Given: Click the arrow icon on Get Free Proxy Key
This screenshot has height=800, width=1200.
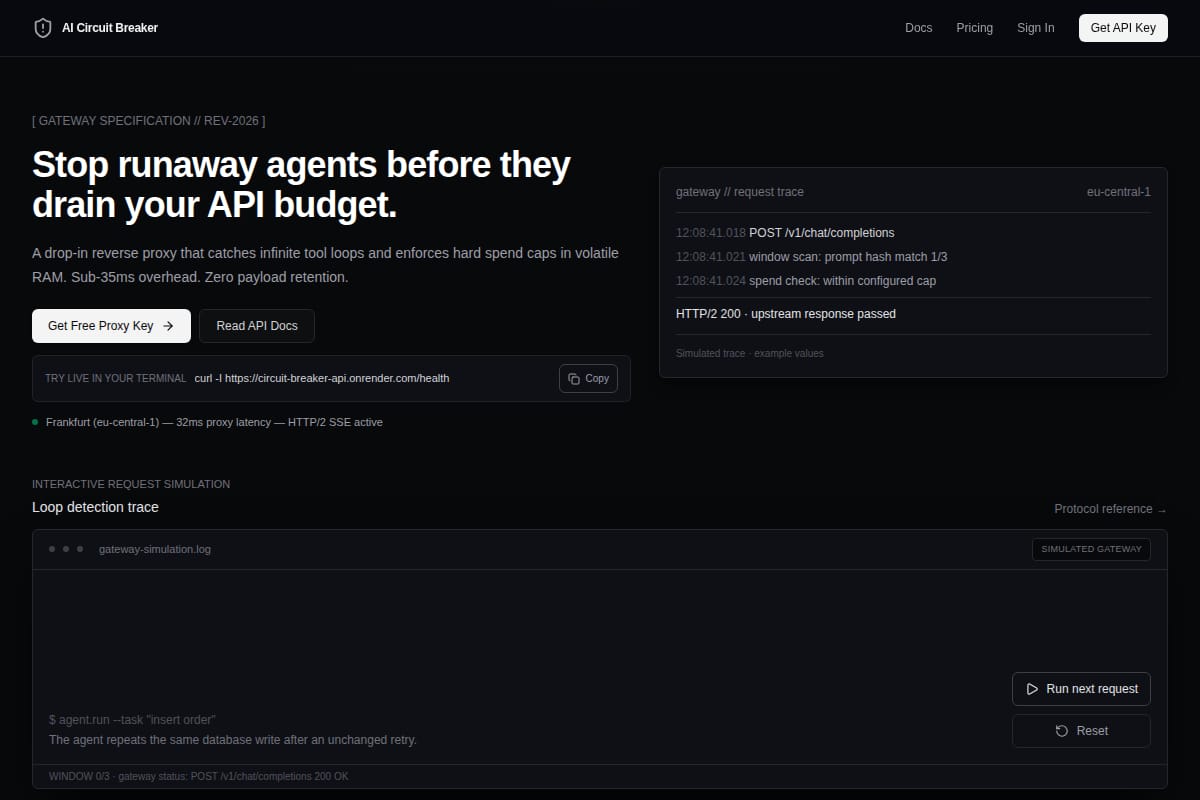Looking at the screenshot, I should [x=168, y=326].
